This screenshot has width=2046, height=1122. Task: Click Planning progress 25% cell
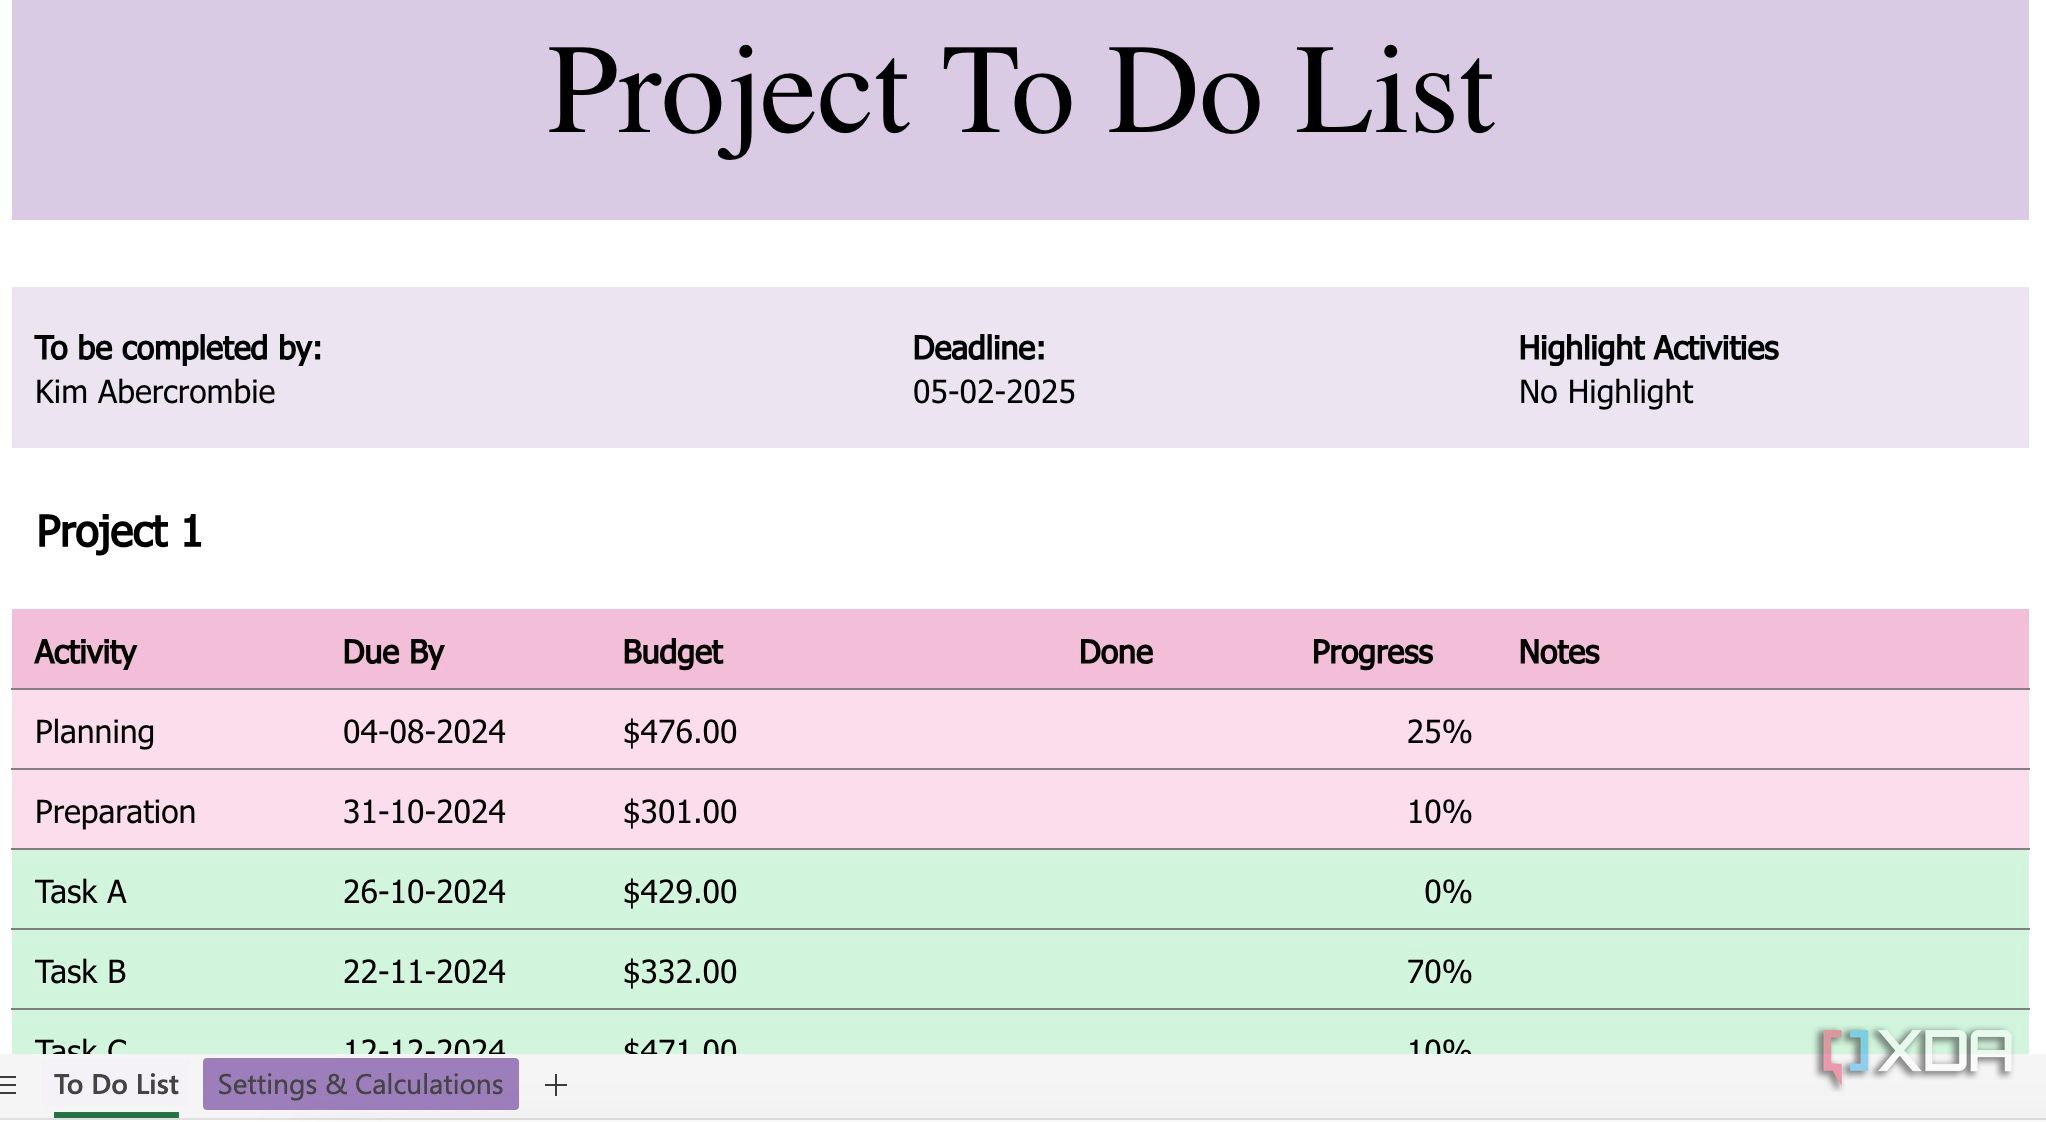pyautogui.click(x=1438, y=732)
